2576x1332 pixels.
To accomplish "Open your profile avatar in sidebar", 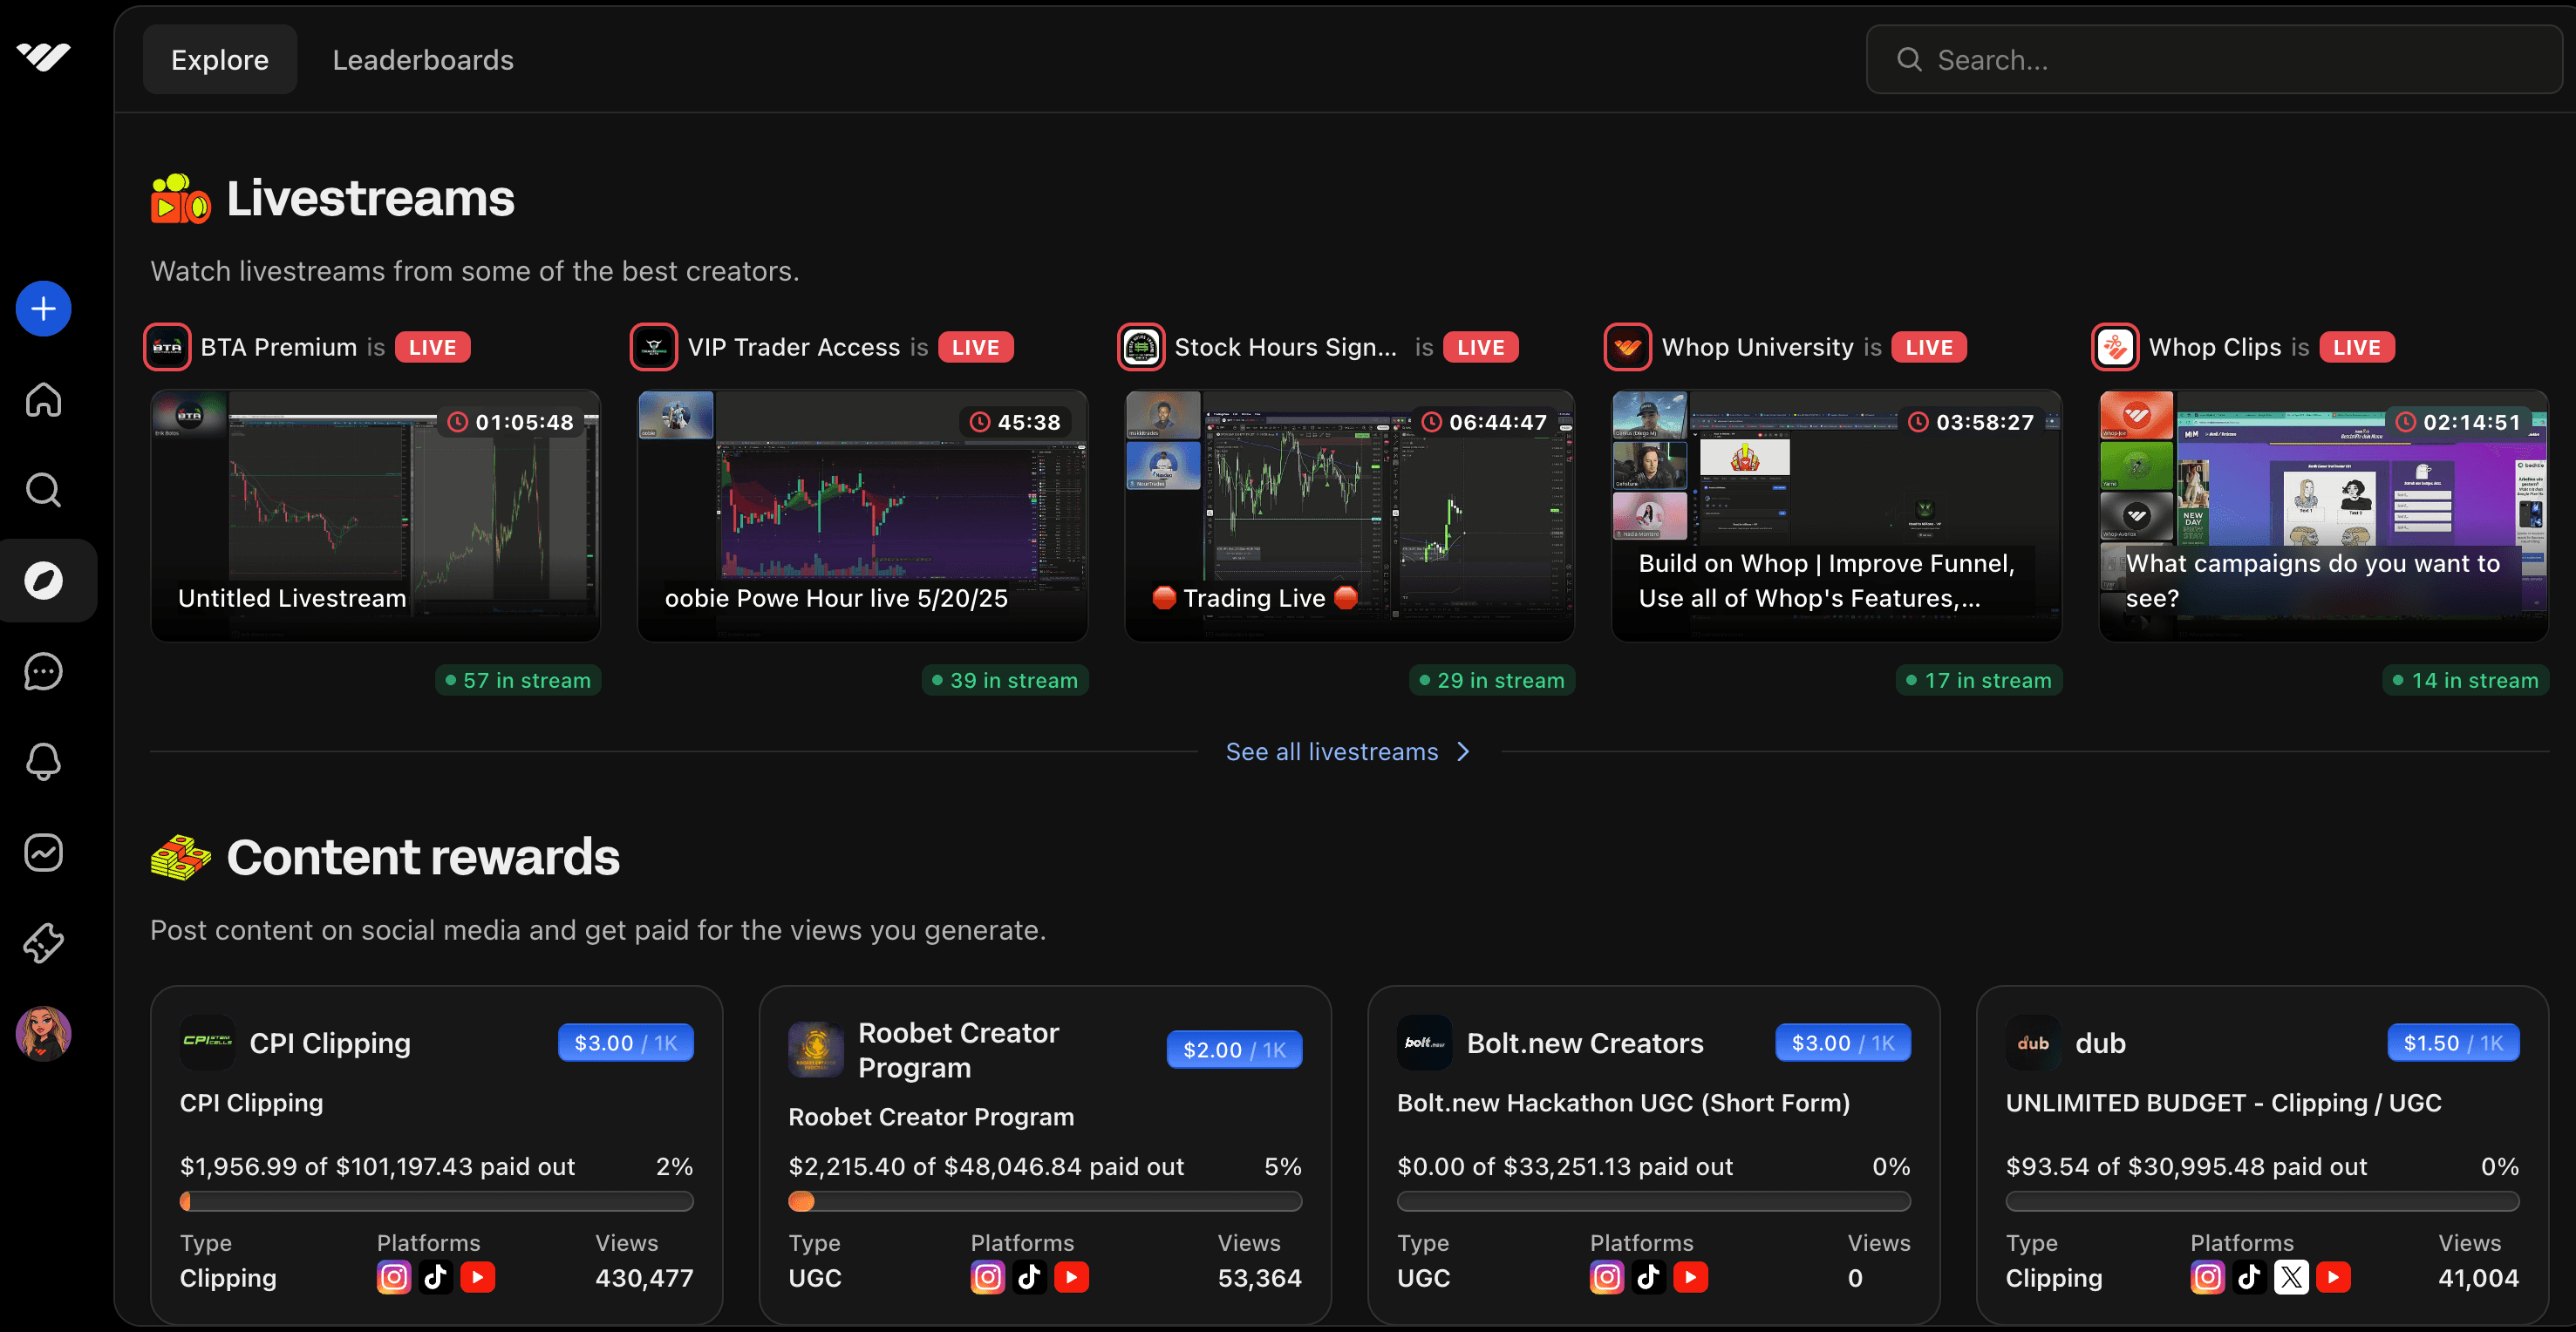I will tap(42, 1032).
